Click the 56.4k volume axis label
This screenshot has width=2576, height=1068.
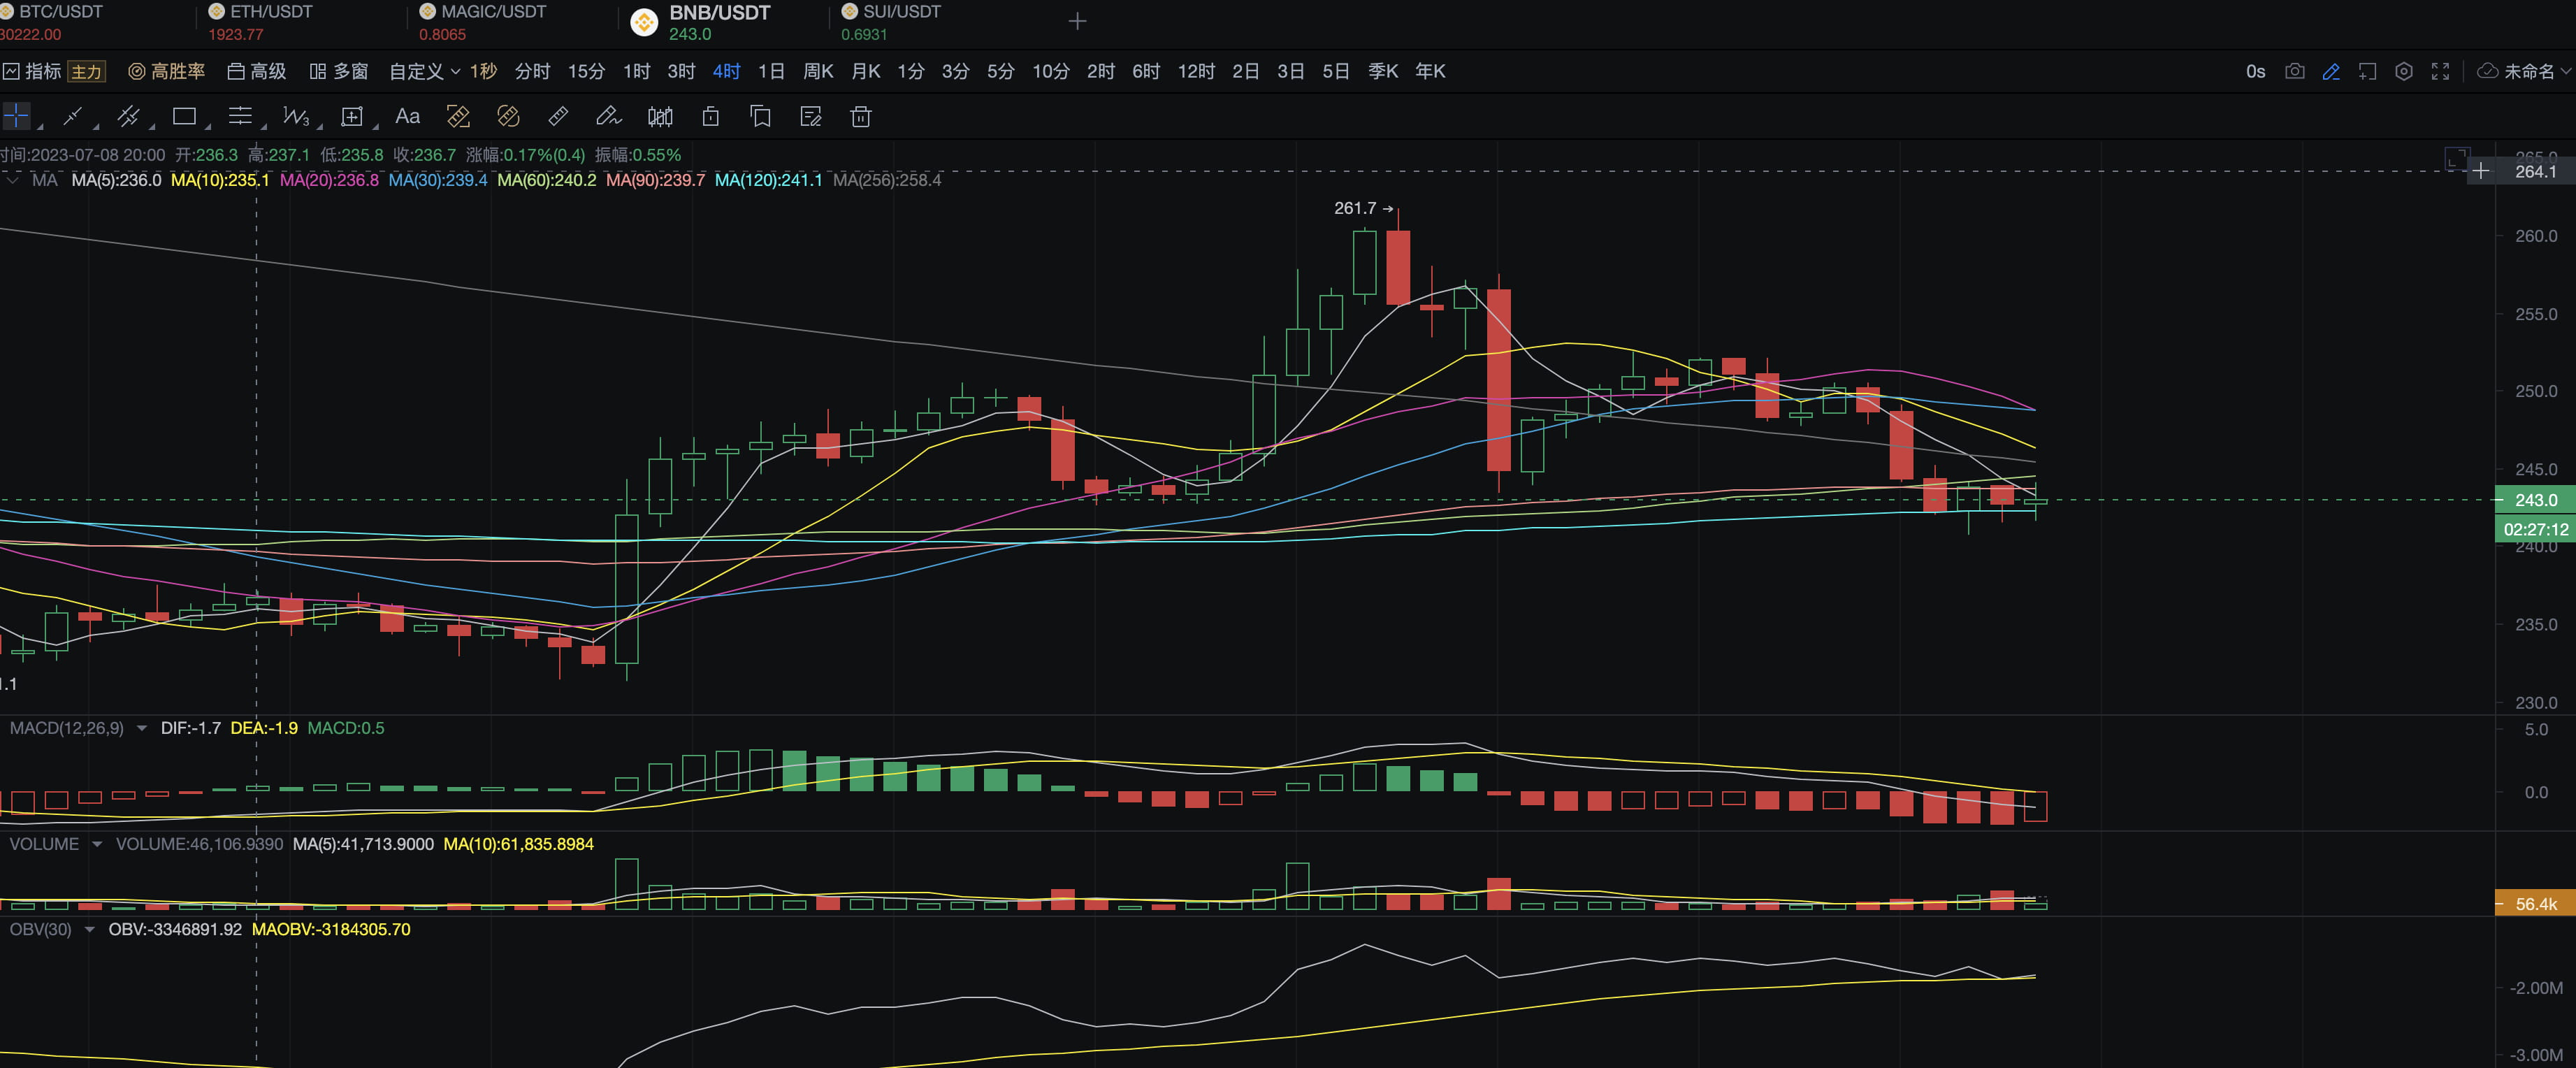(x=2535, y=903)
